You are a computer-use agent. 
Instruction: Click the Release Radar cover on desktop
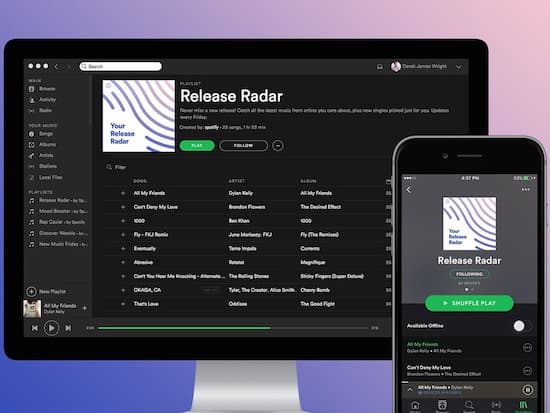[x=139, y=116]
